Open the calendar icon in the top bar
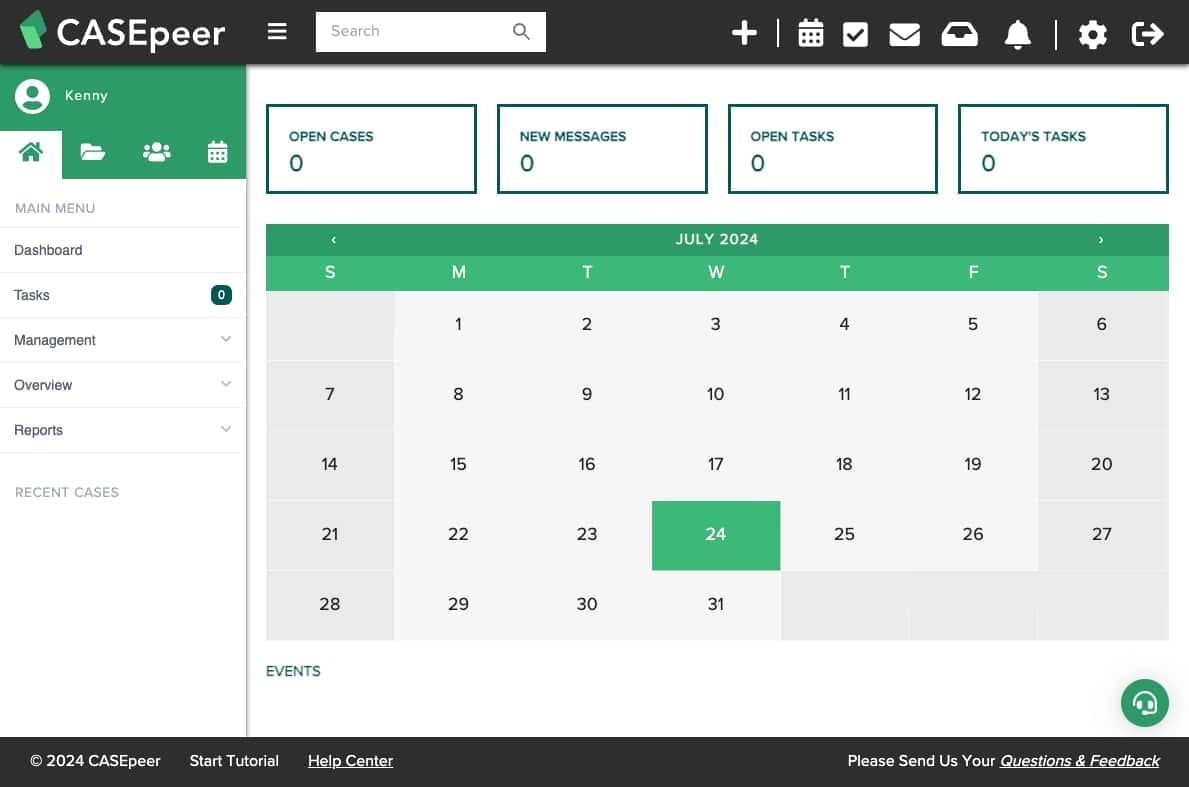Viewport: 1189px width, 787px height. tap(810, 33)
